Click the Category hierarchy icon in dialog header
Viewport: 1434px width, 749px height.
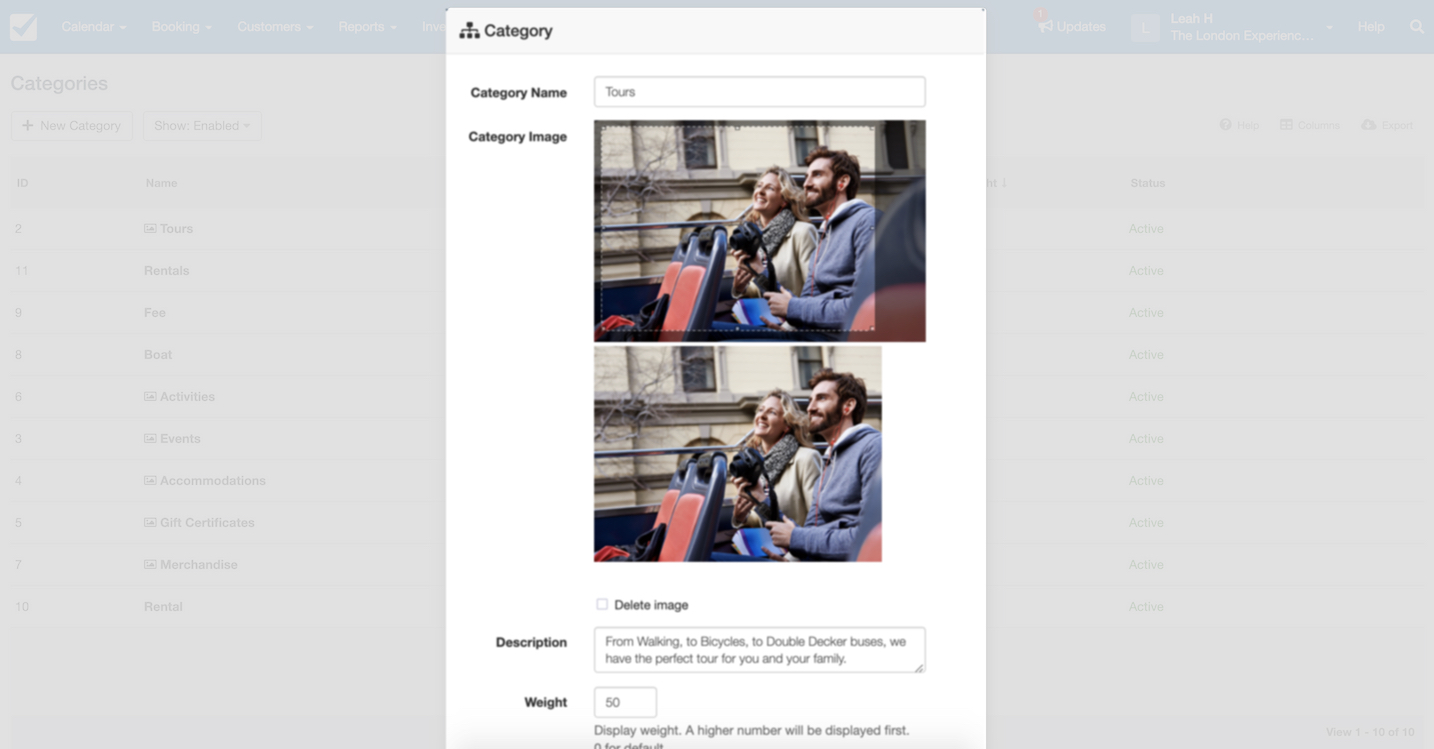click(x=469, y=31)
